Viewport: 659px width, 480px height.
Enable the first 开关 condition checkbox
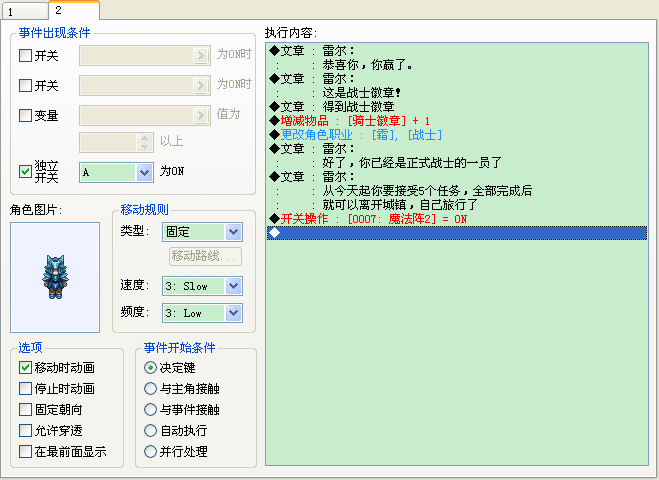point(25,55)
